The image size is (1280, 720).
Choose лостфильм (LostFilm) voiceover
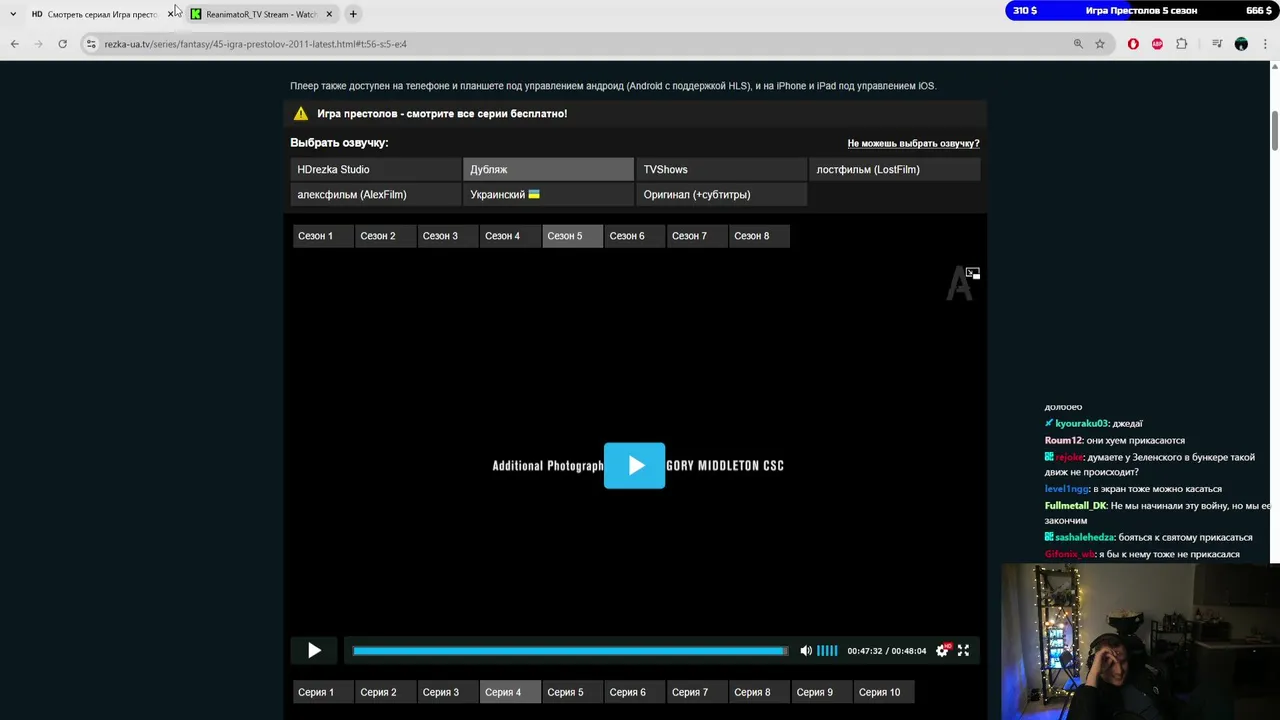pos(894,169)
